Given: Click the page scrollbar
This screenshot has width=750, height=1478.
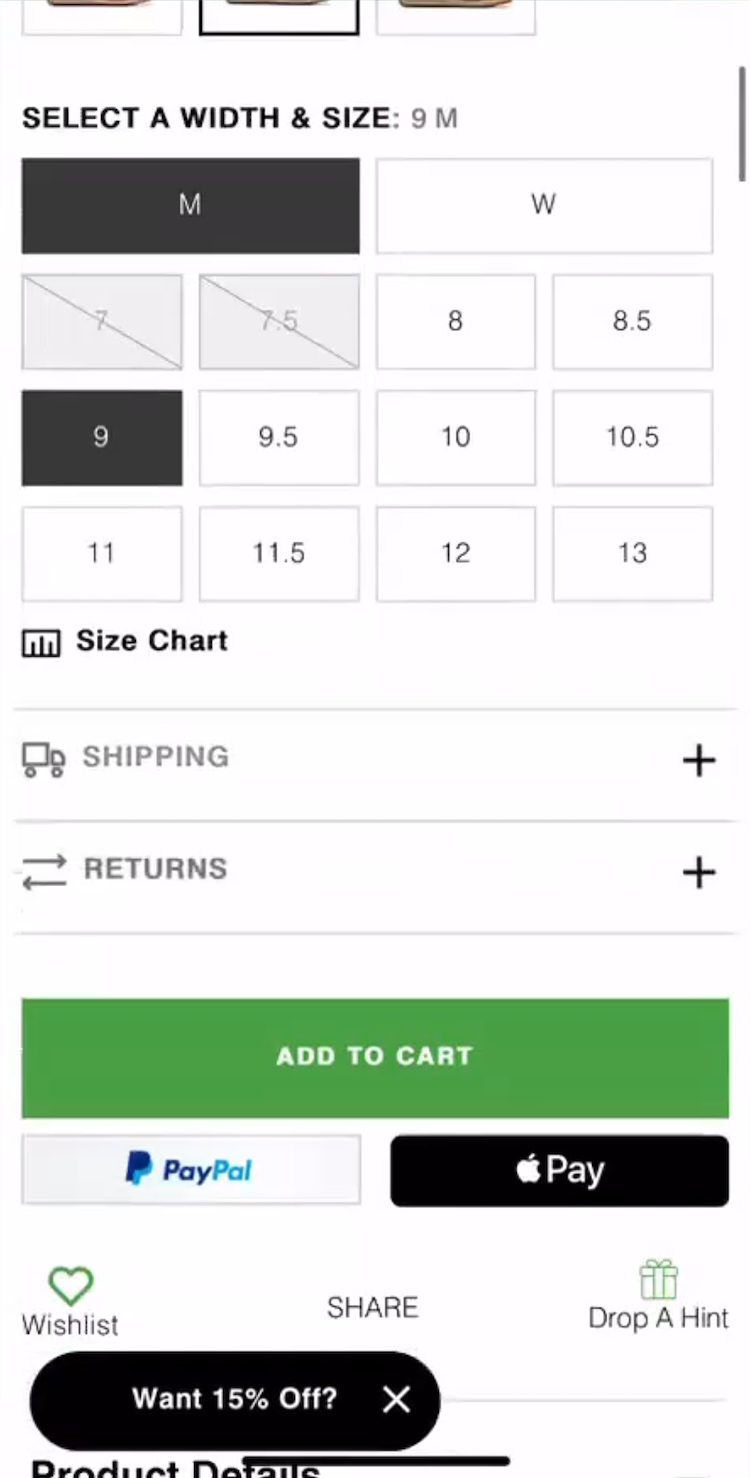Looking at the screenshot, I should (742, 125).
